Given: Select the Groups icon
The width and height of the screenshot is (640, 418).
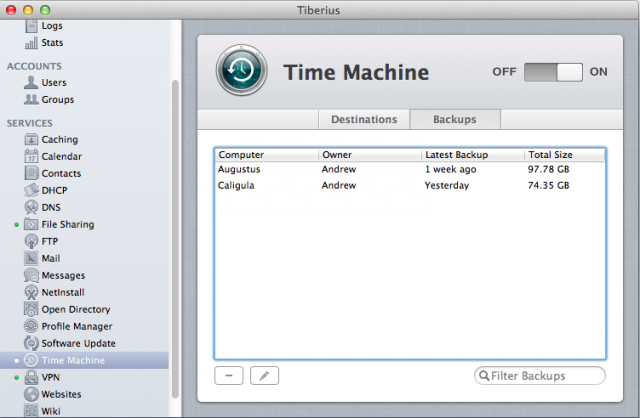Looking at the screenshot, I should [x=31, y=99].
